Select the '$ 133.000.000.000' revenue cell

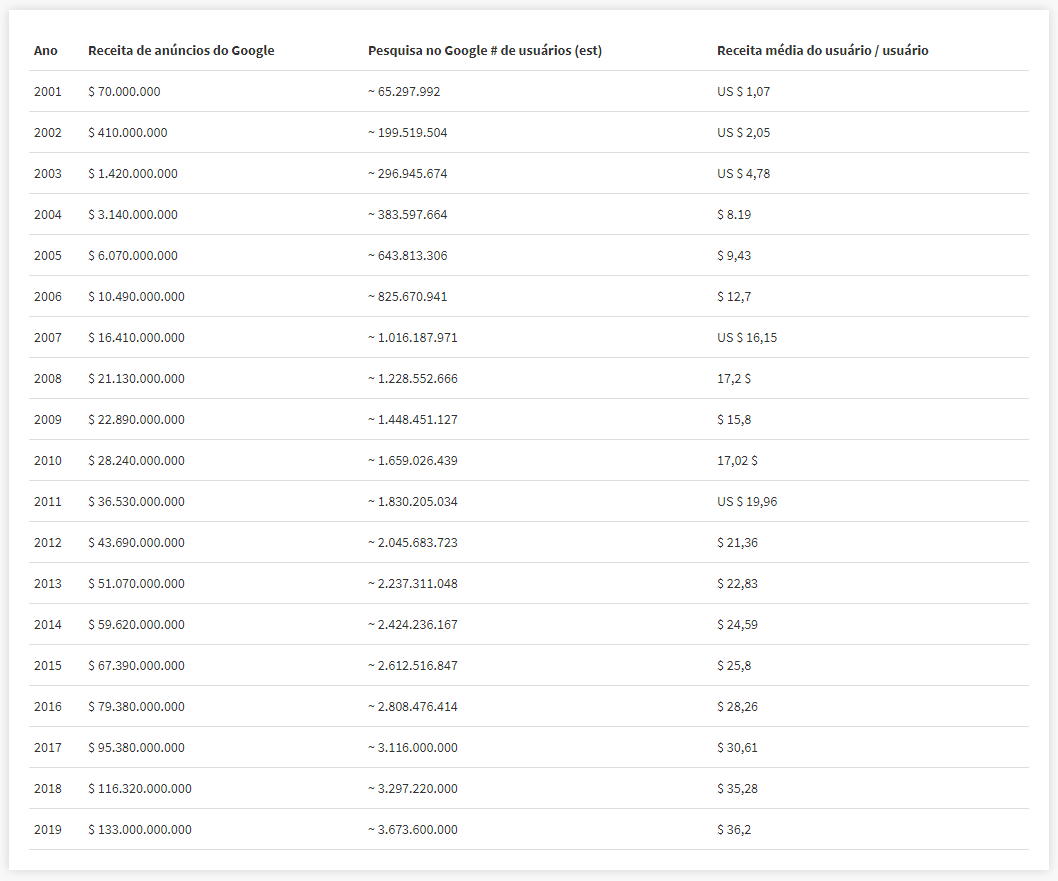point(140,830)
